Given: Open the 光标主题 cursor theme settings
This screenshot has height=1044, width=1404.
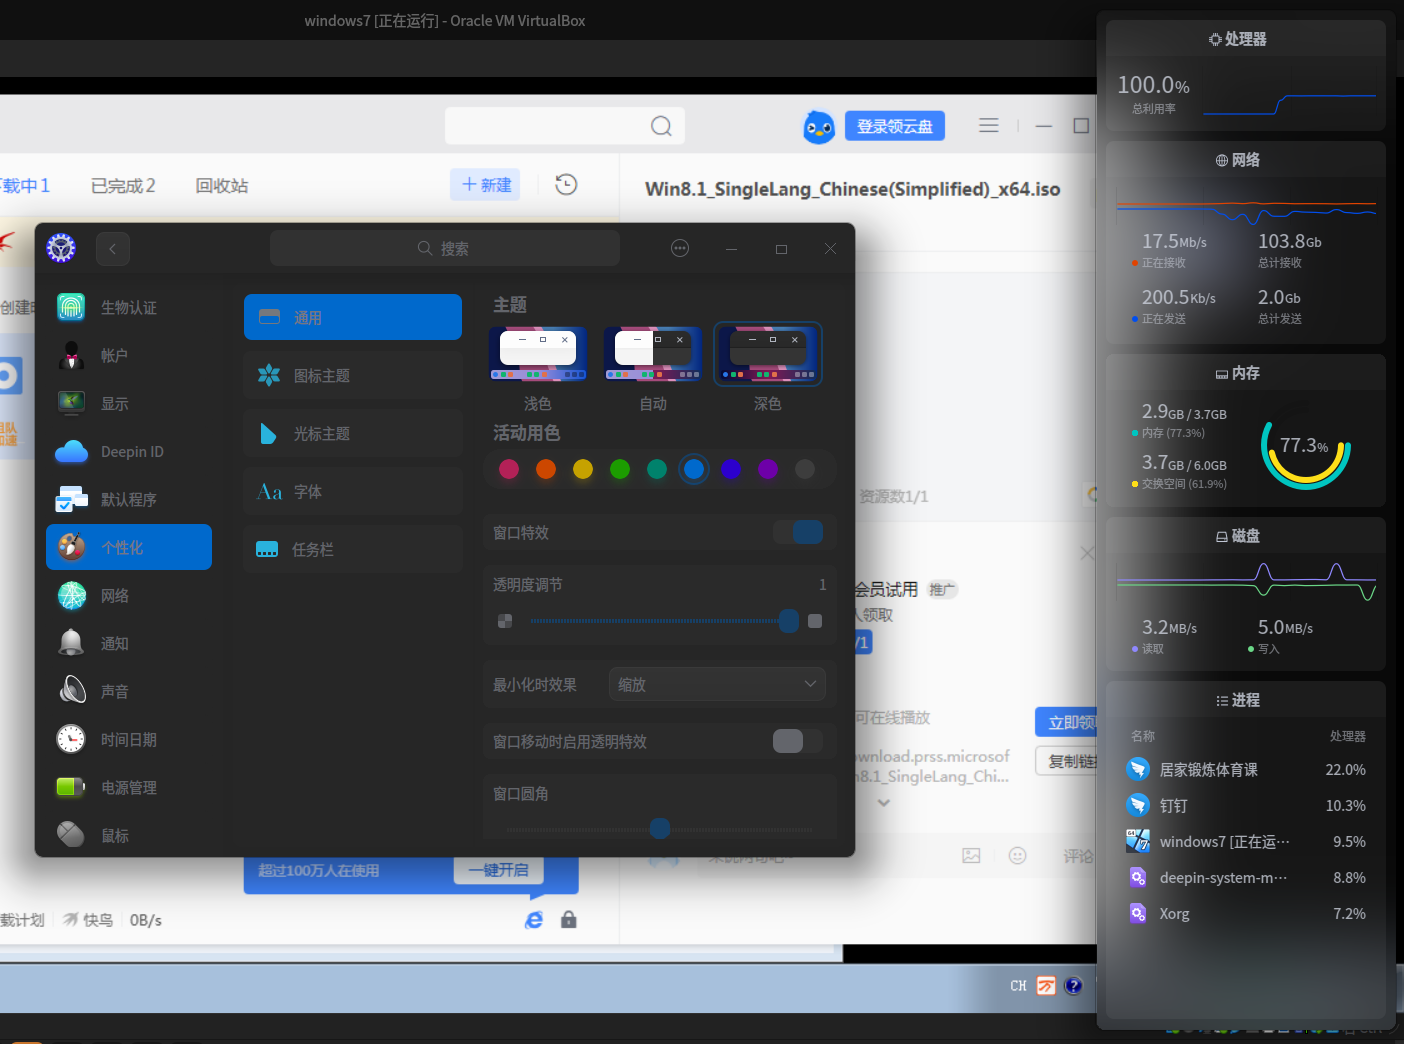Looking at the screenshot, I should (x=352, y=433).
